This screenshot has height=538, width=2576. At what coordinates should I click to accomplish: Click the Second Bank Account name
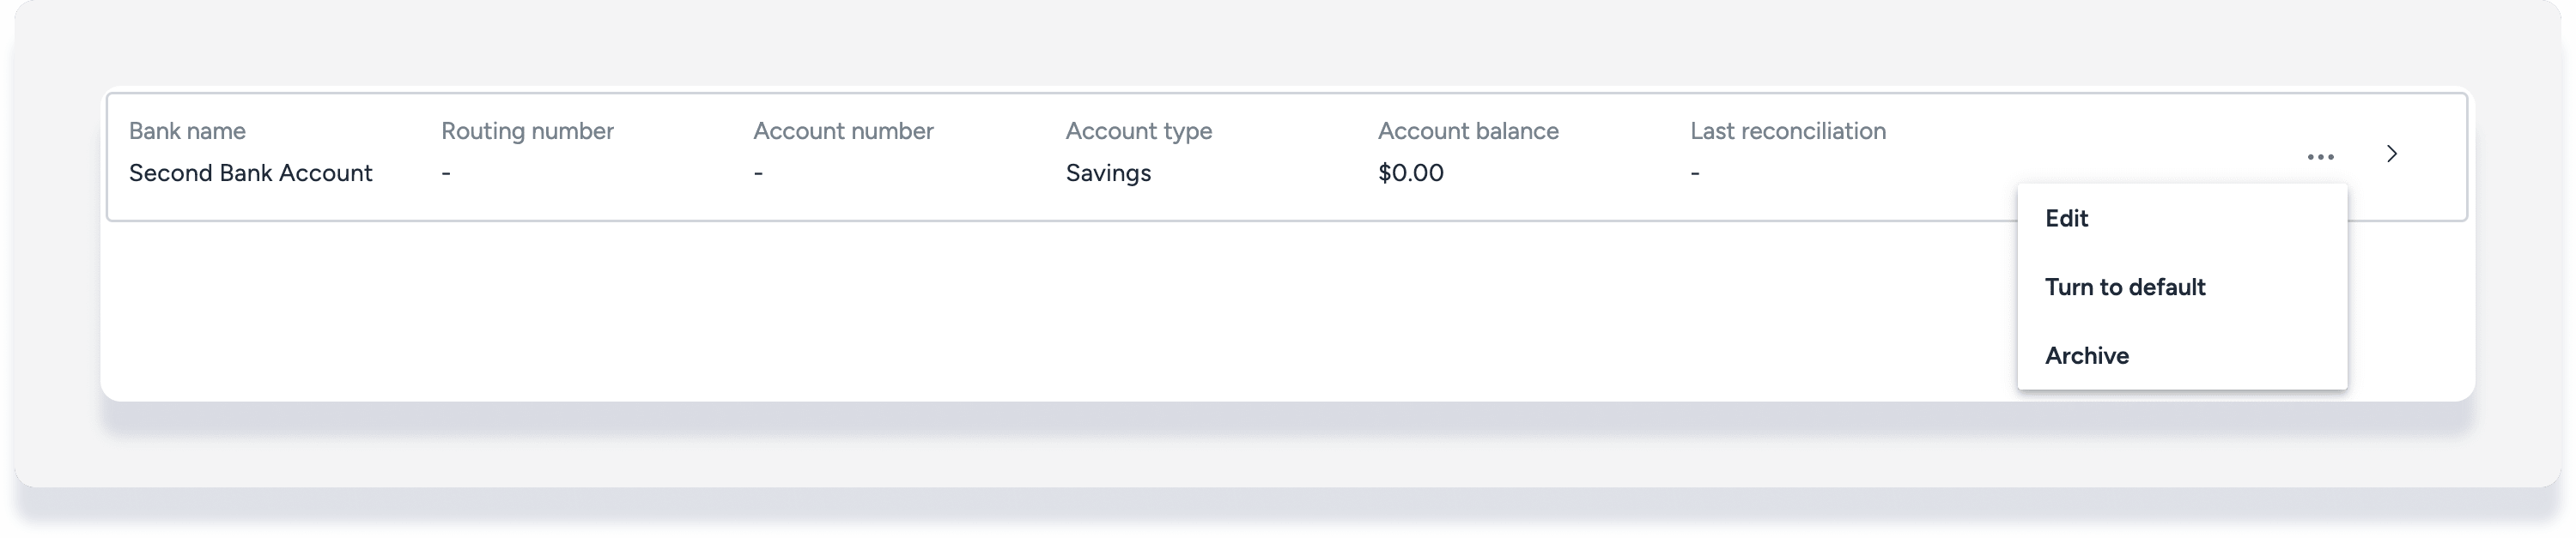(250, 173)
